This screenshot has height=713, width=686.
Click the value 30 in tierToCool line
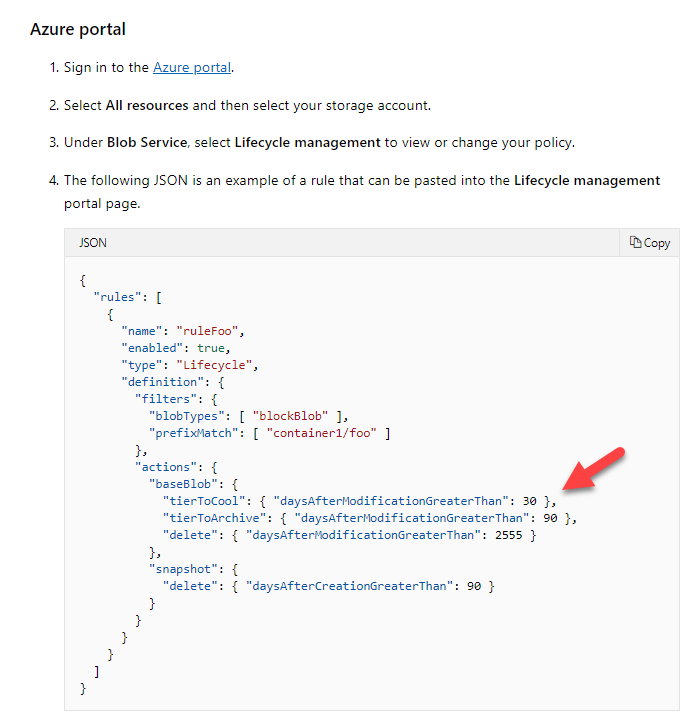(530, 502)
